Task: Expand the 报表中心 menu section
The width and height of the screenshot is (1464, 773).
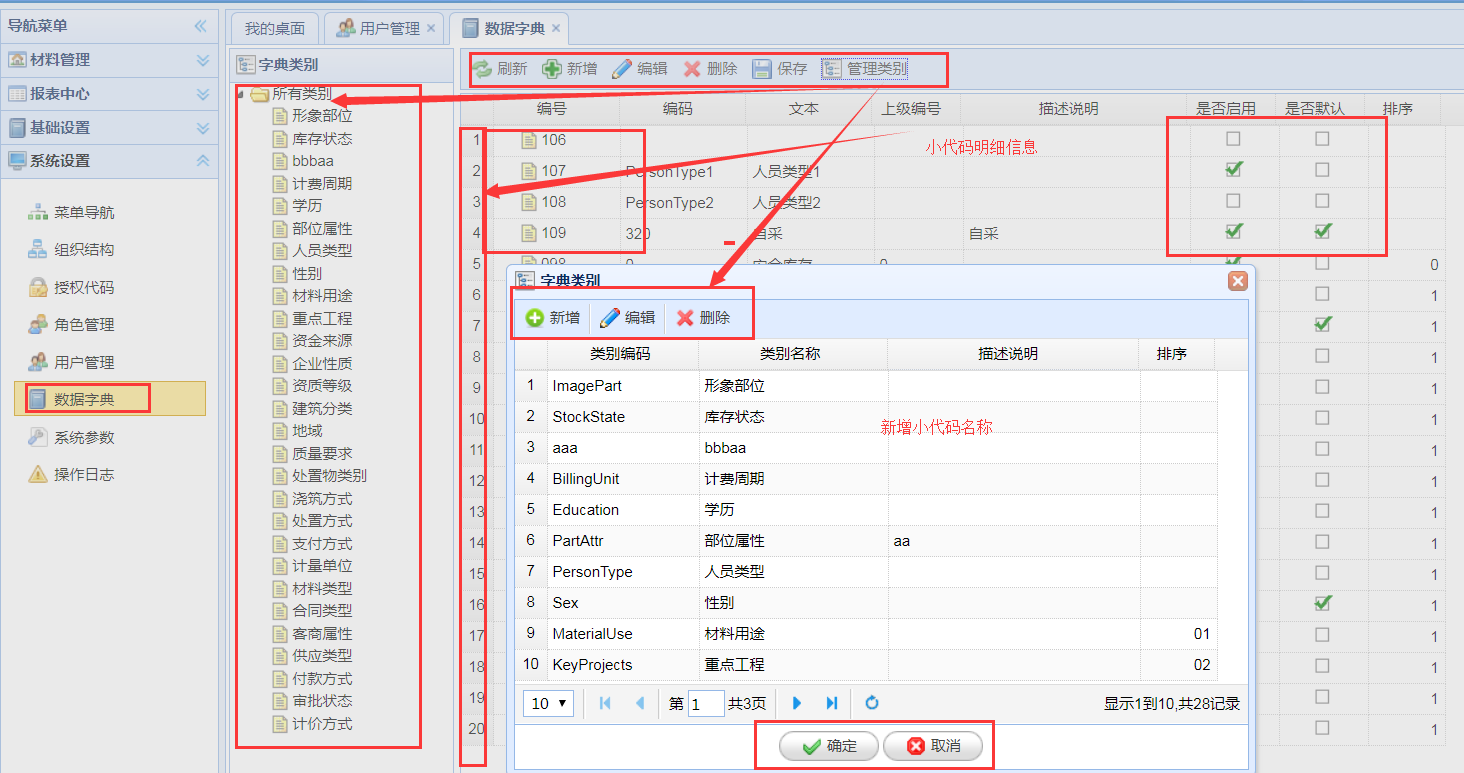Action: point(203,94)
